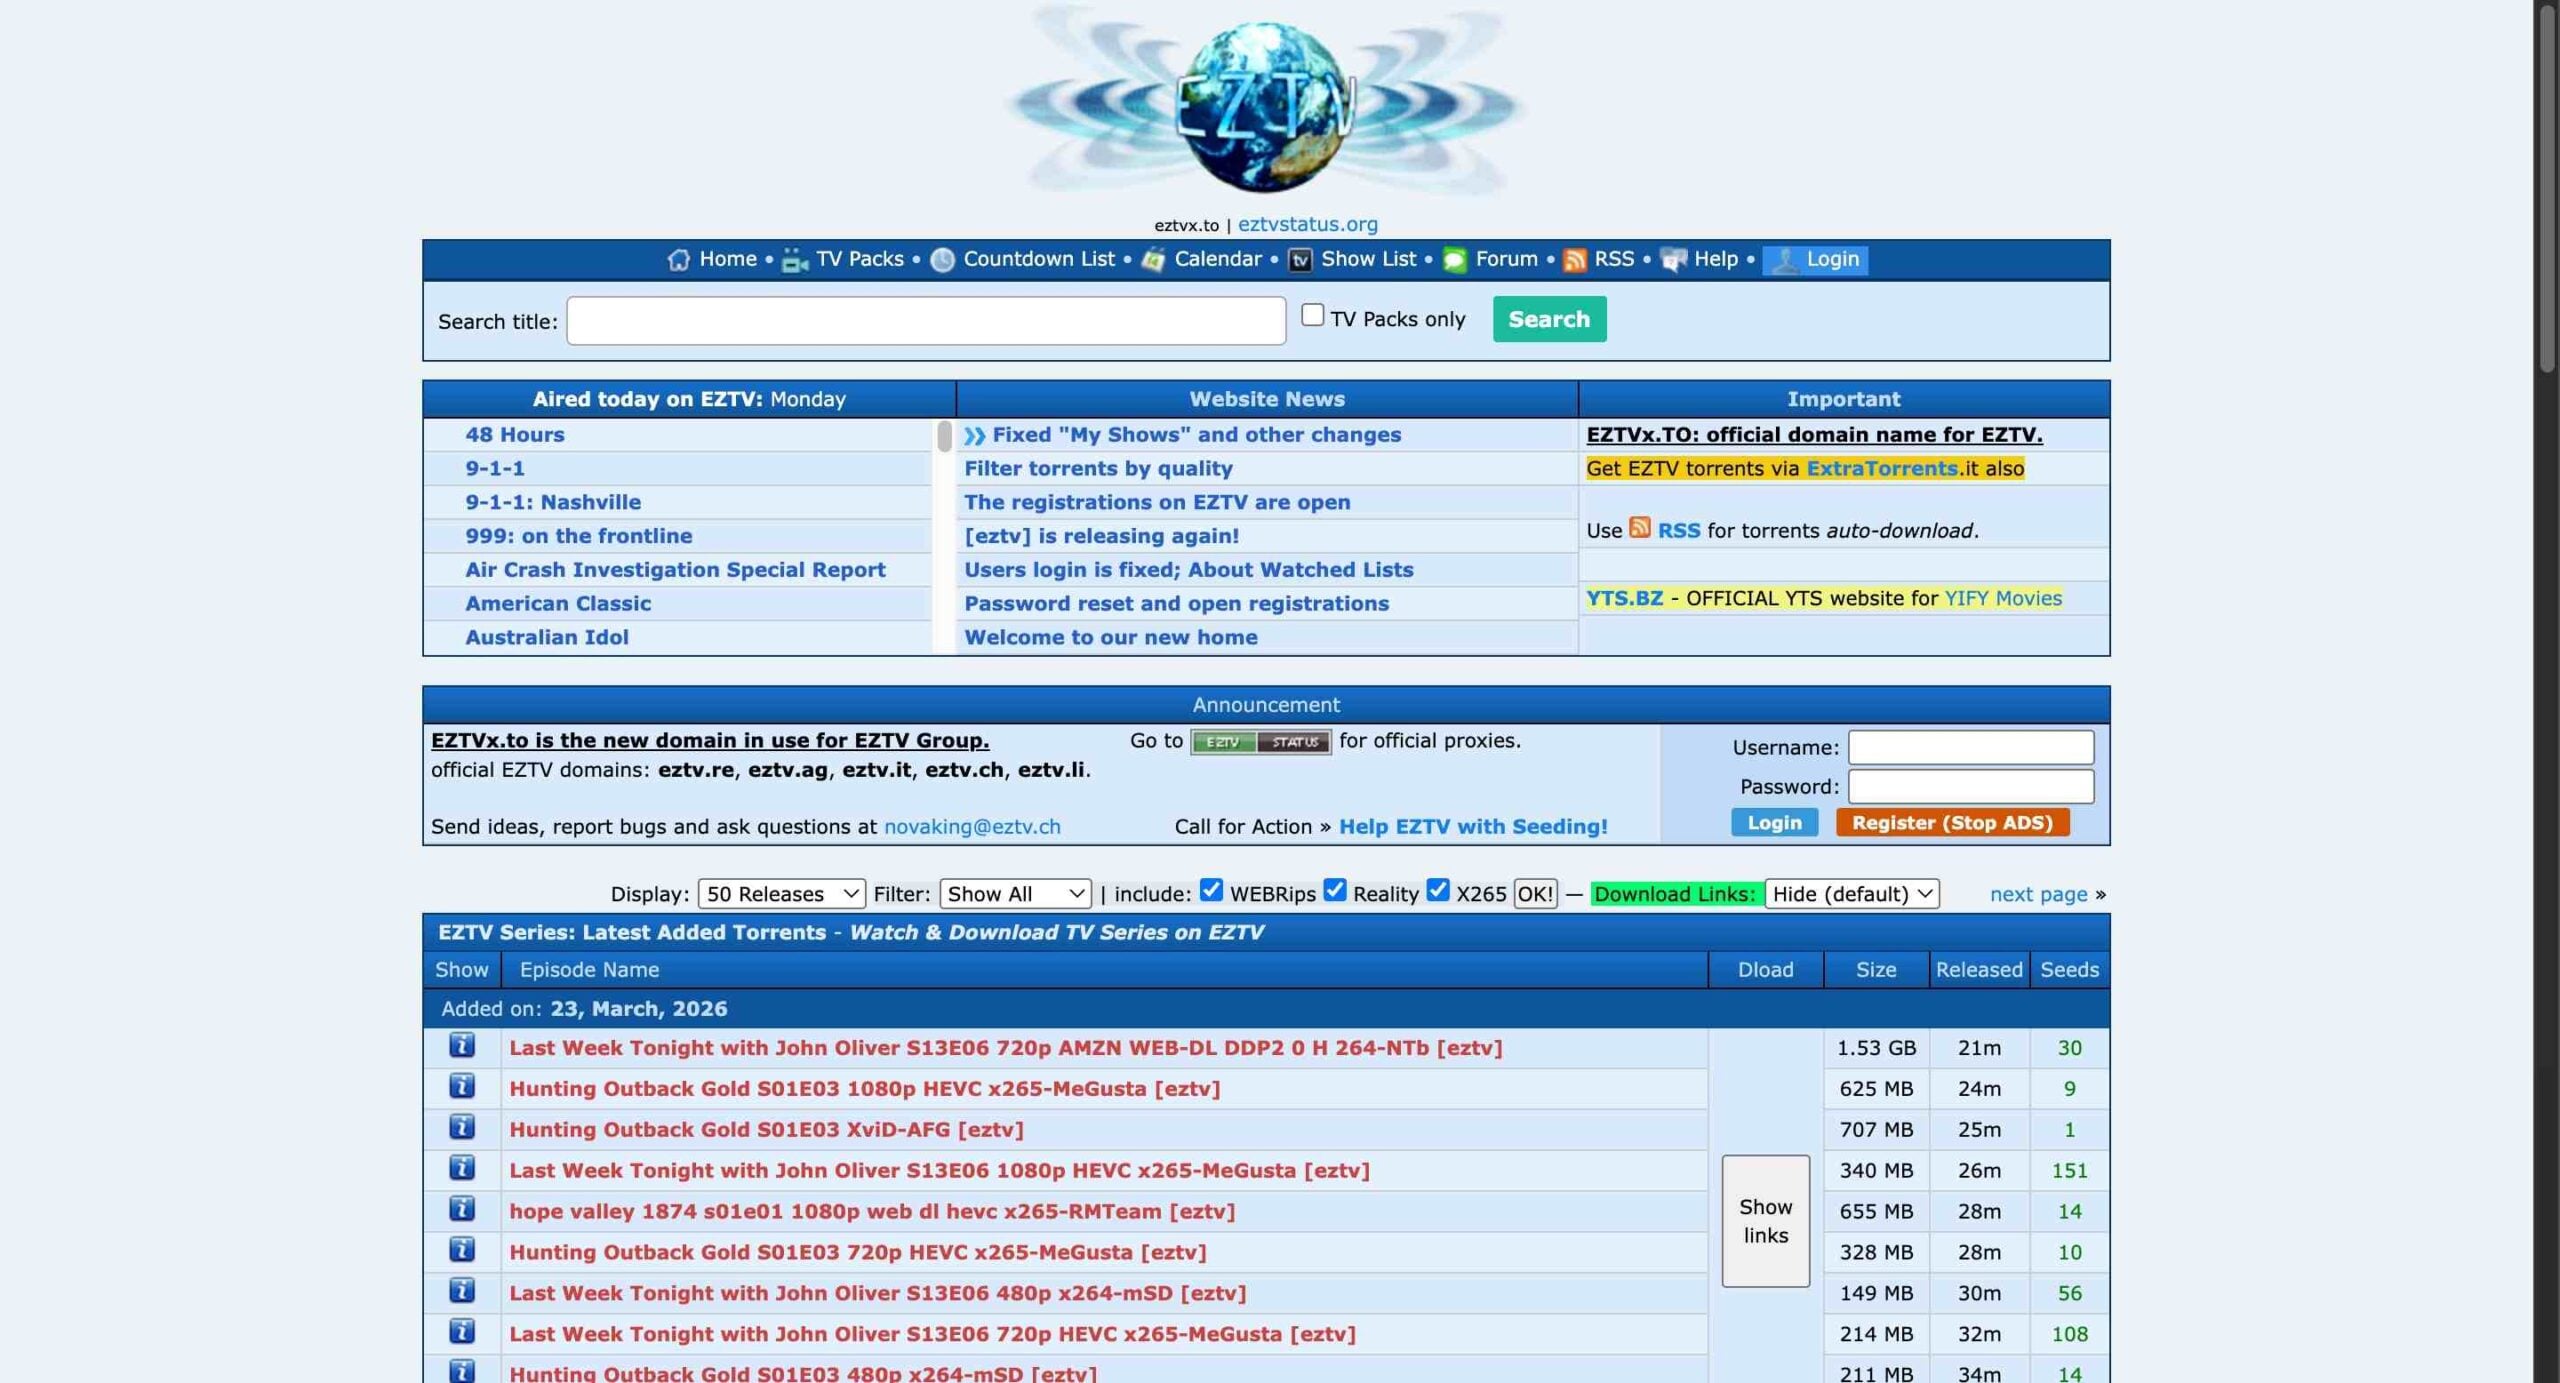Click the blue Login button in Announcement
2560x1383 pixels.
1774,823
